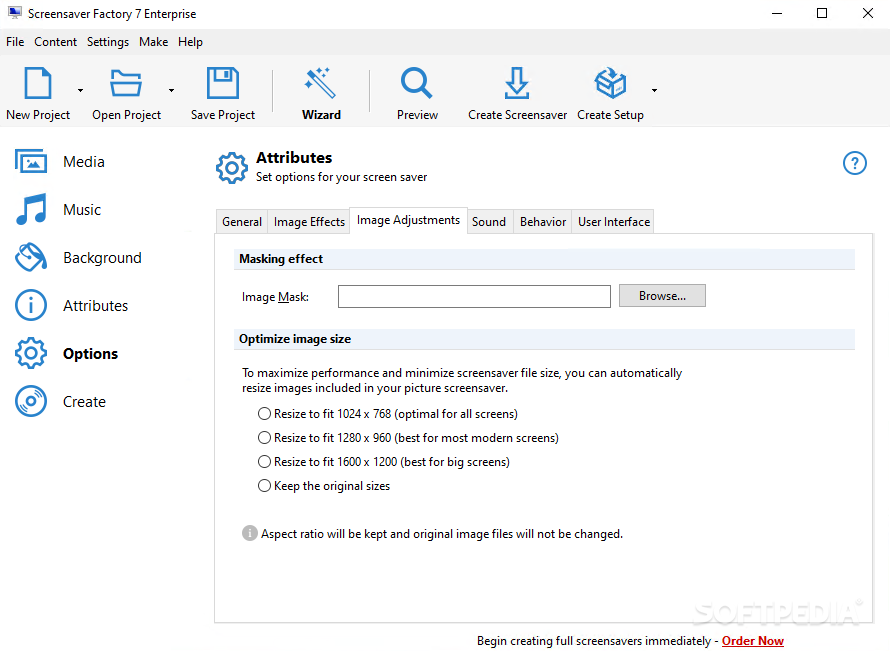Open the Settings menu
This screenshot has height=651, width=890.
click(108, 42)
